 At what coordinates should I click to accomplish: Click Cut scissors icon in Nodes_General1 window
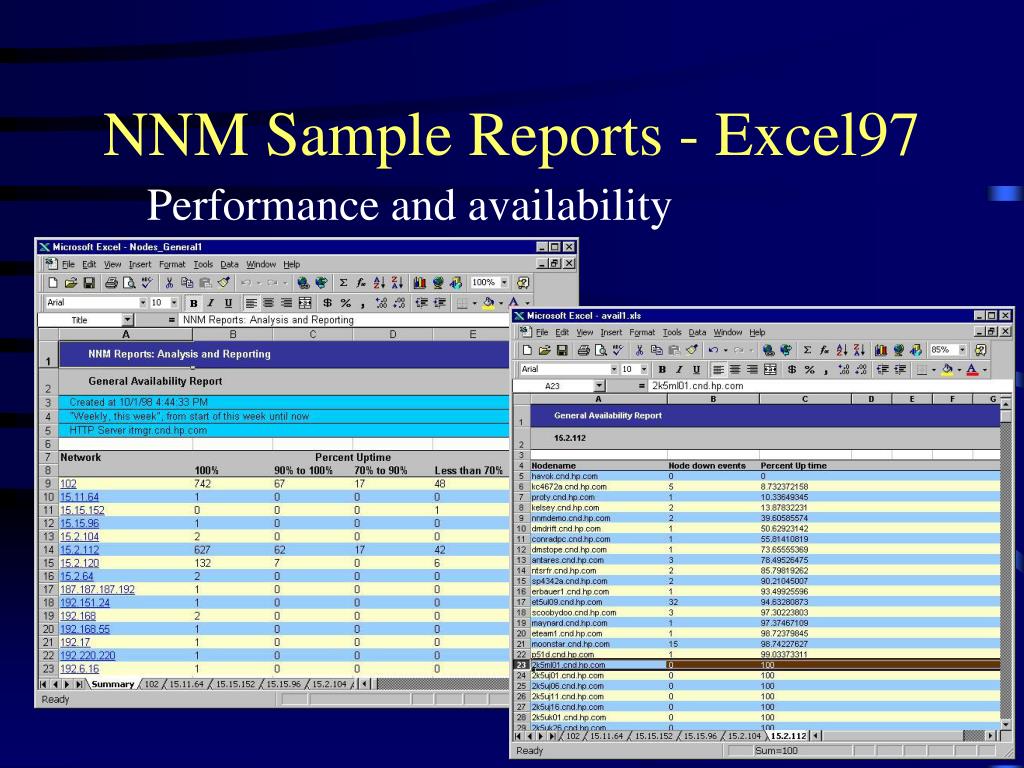pos(169,283)
